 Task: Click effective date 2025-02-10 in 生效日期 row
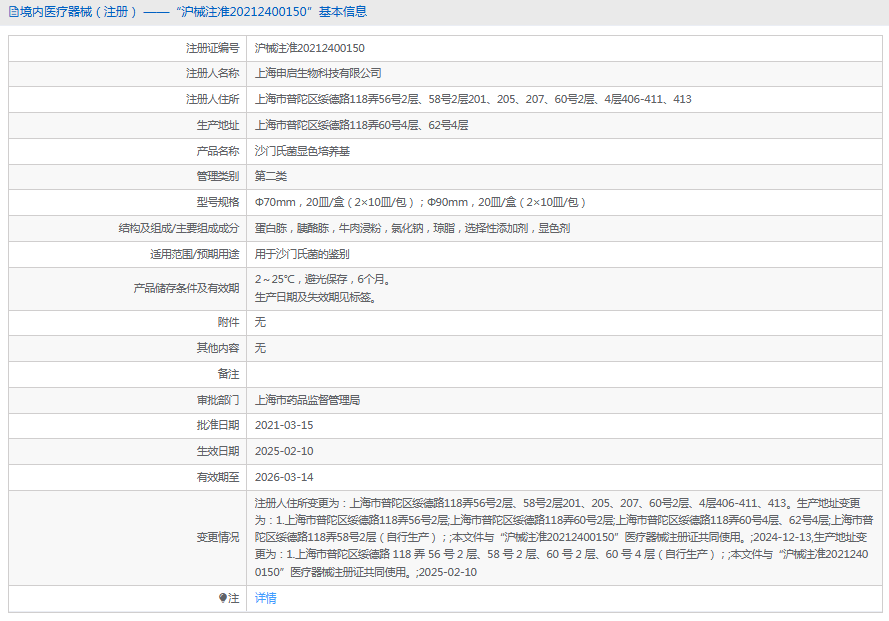point(284,451)
